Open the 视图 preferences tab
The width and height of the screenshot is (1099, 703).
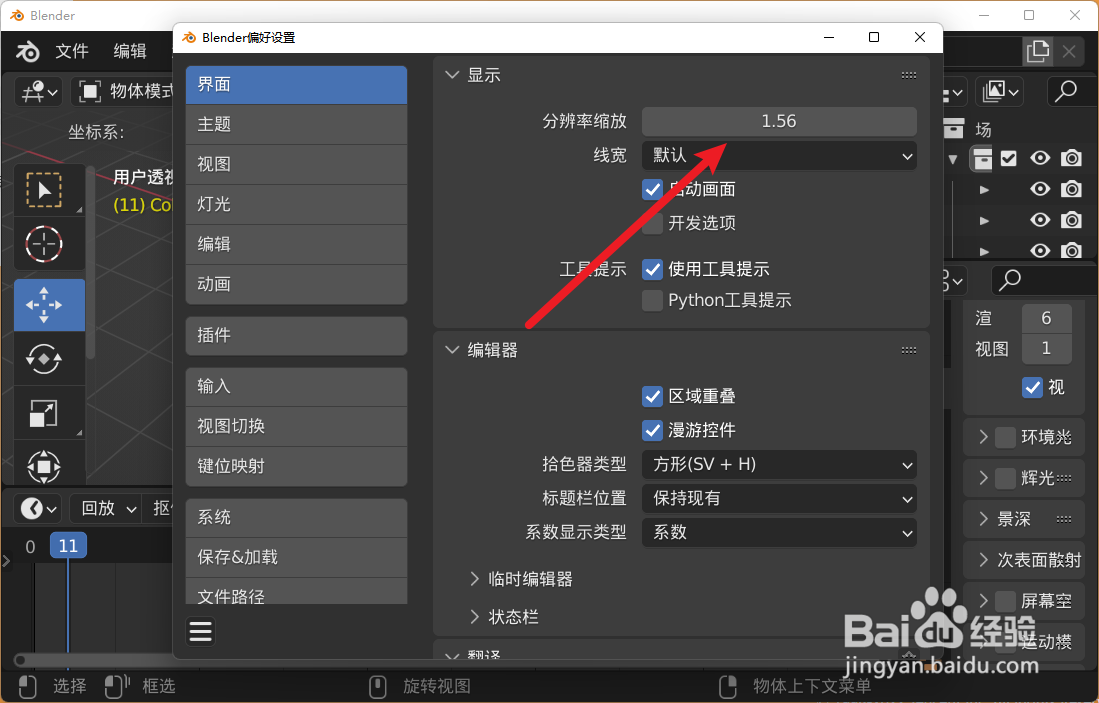click(x=296, y=165)
